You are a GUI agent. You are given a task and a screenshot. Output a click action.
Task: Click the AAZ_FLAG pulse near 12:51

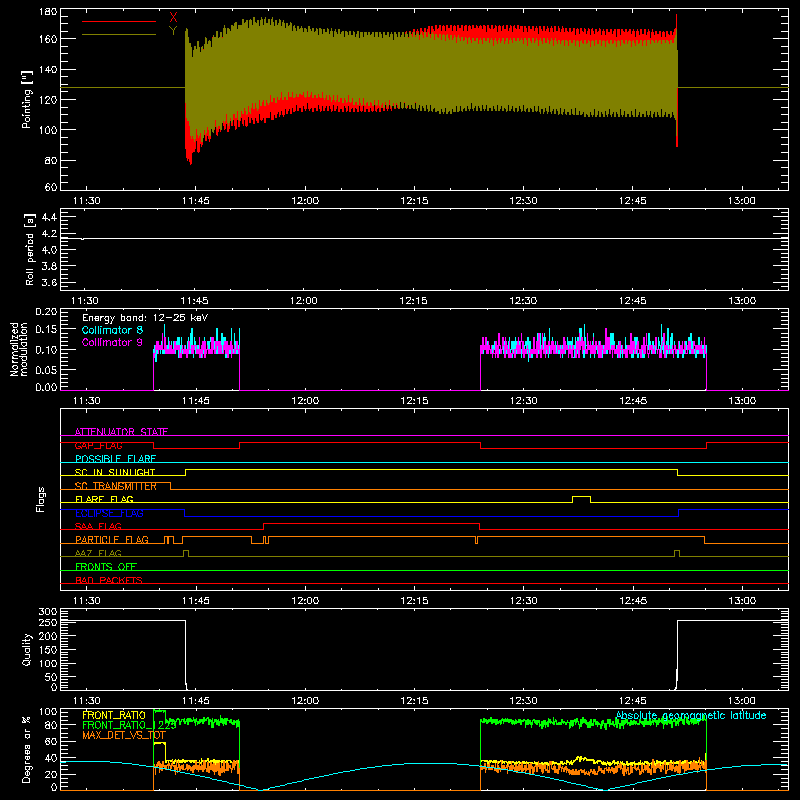(x=677, y=554)
